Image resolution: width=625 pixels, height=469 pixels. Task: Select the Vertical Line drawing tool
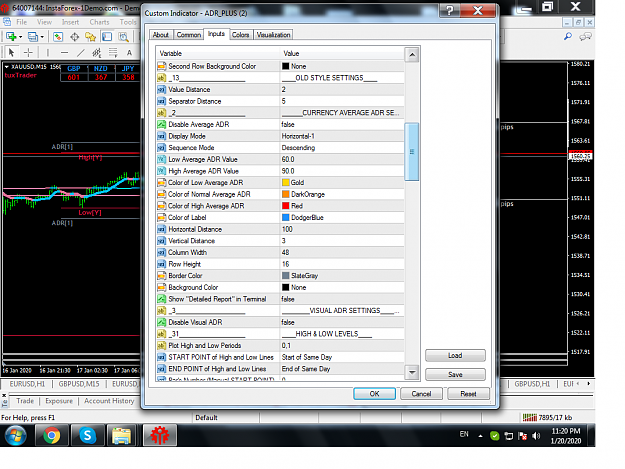tap(47, 52)
